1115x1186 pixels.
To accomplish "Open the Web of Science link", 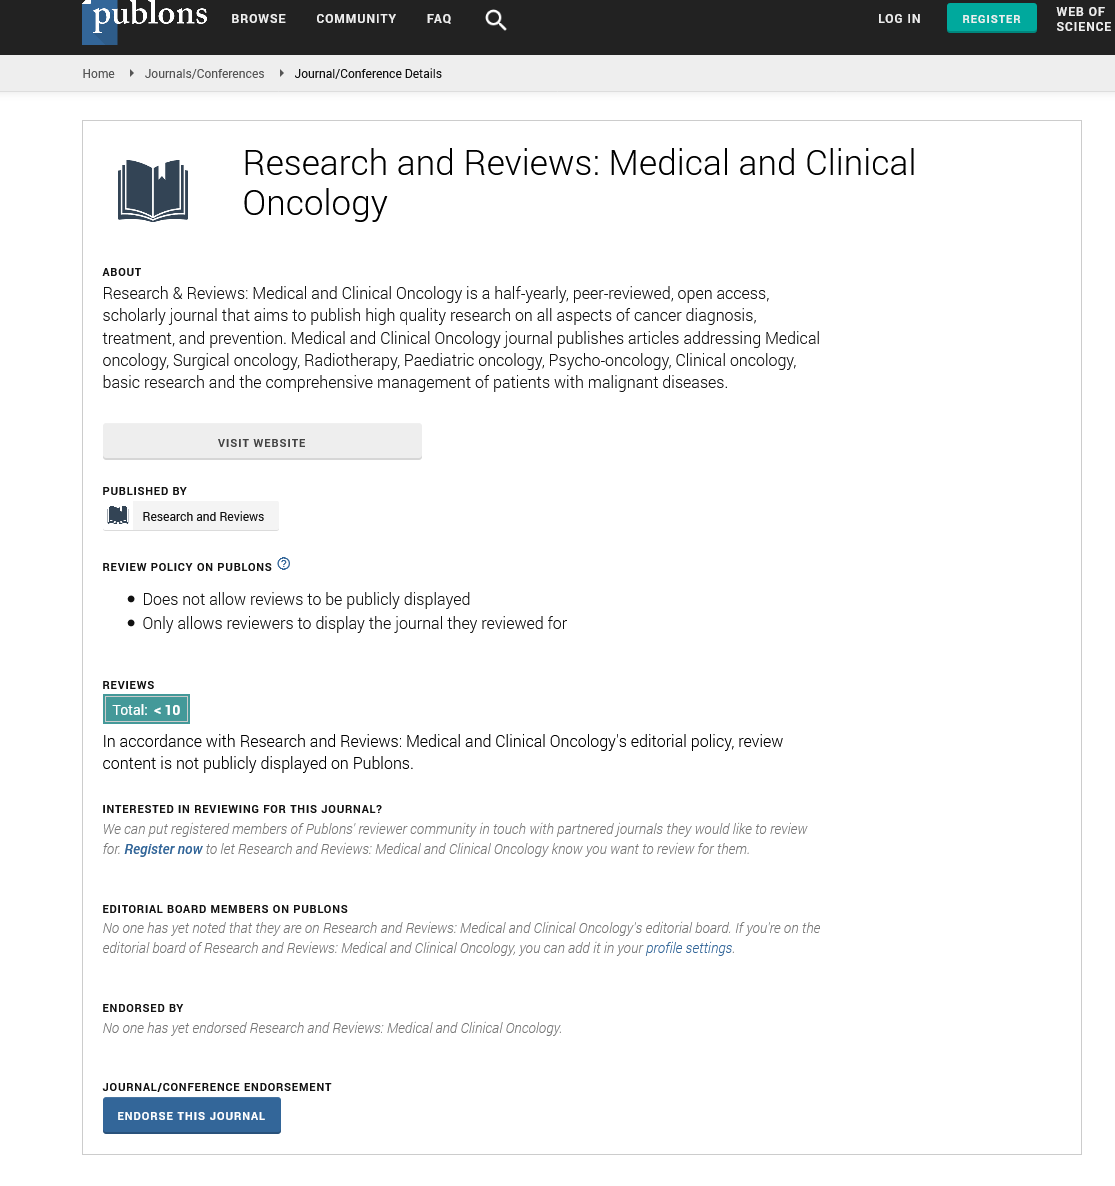I will [1083, 19].
